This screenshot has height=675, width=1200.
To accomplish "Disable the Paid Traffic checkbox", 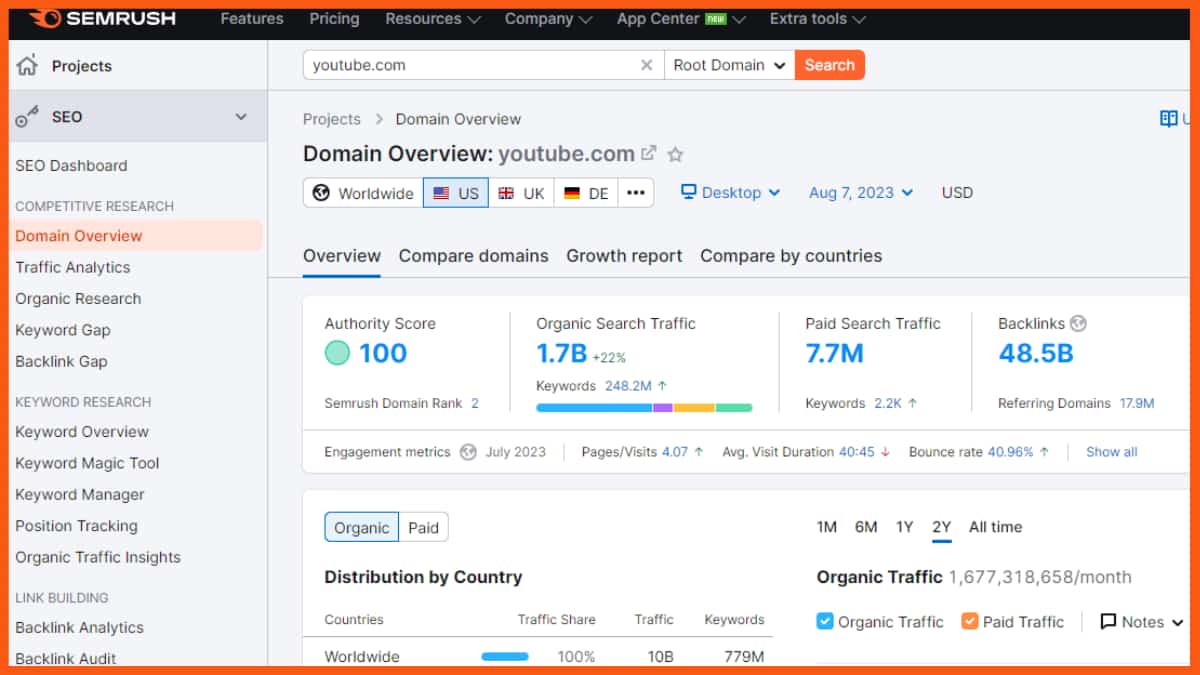I will 969,621.
